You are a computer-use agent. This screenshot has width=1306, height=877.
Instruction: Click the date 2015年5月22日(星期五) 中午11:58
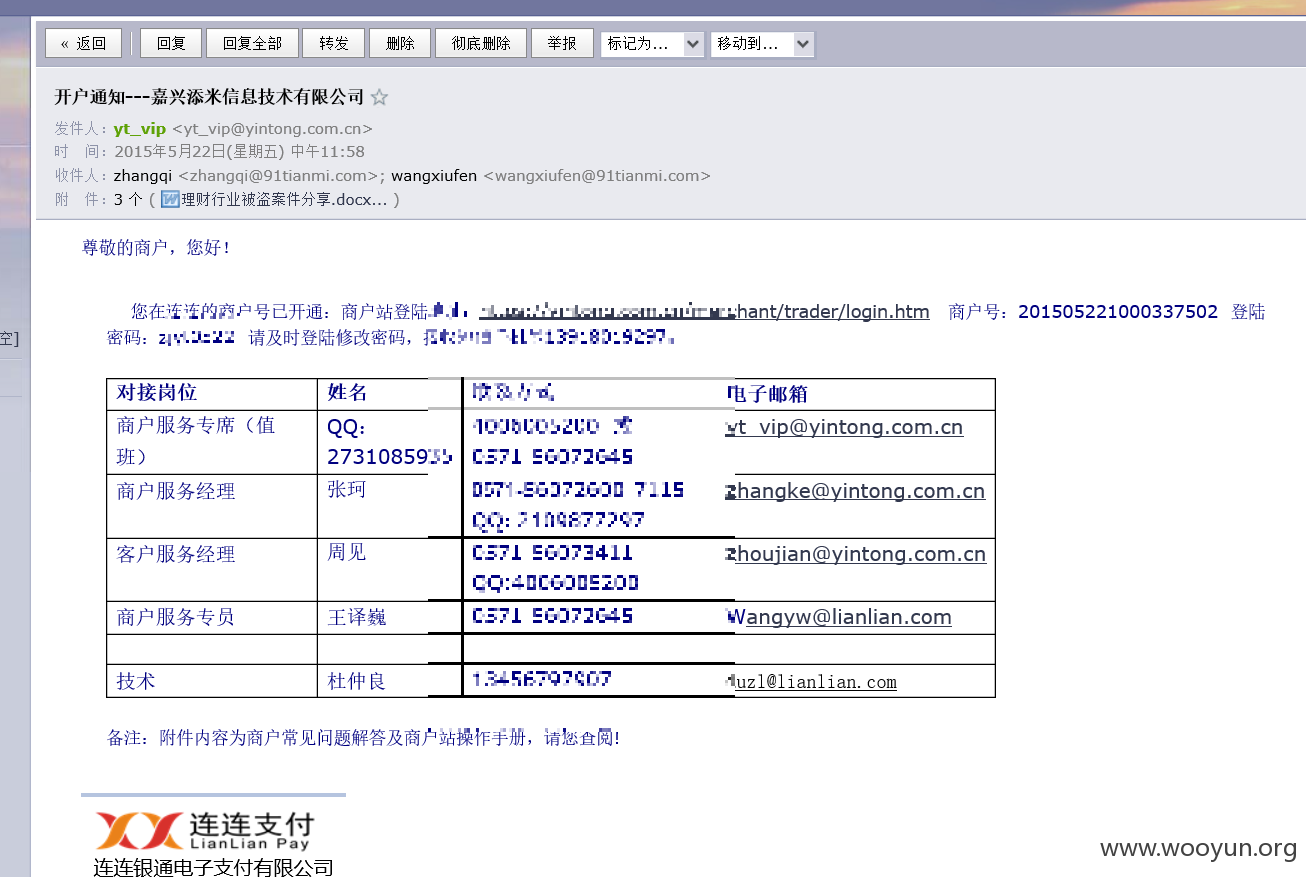(240, 152)
